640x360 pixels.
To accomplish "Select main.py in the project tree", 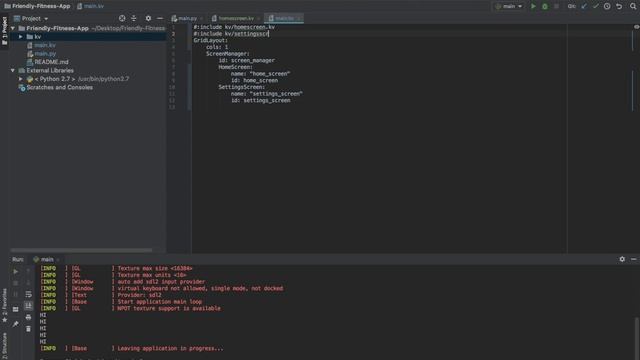I will click(41, 53).
